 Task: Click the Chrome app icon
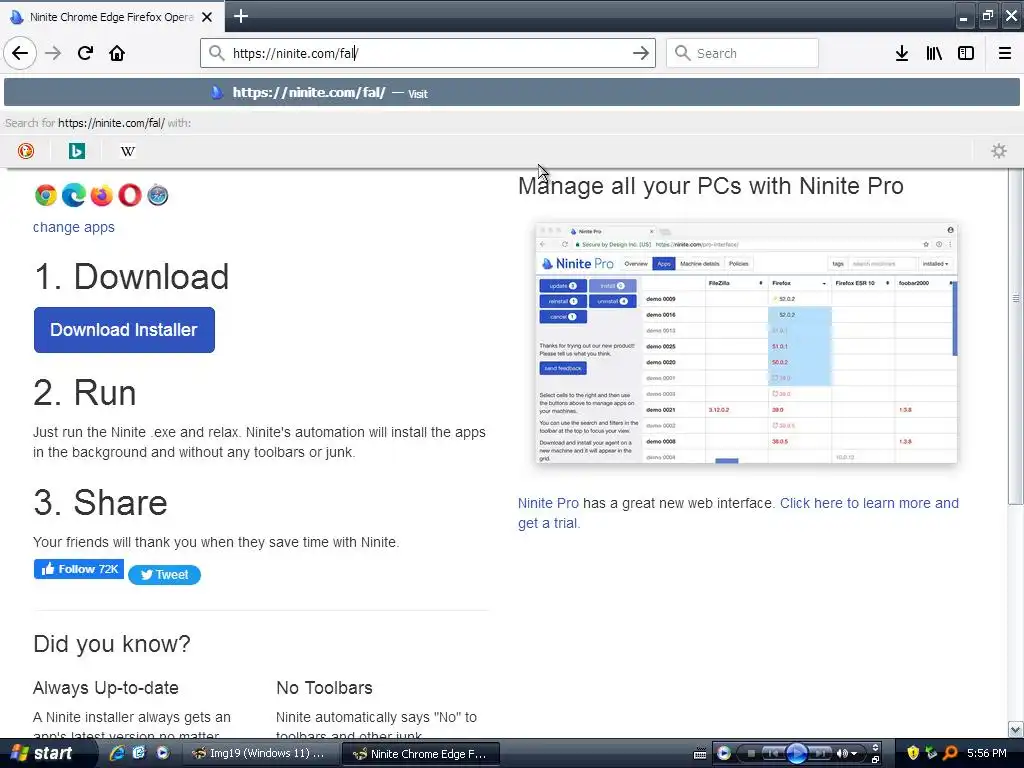(x=46, y=195)
